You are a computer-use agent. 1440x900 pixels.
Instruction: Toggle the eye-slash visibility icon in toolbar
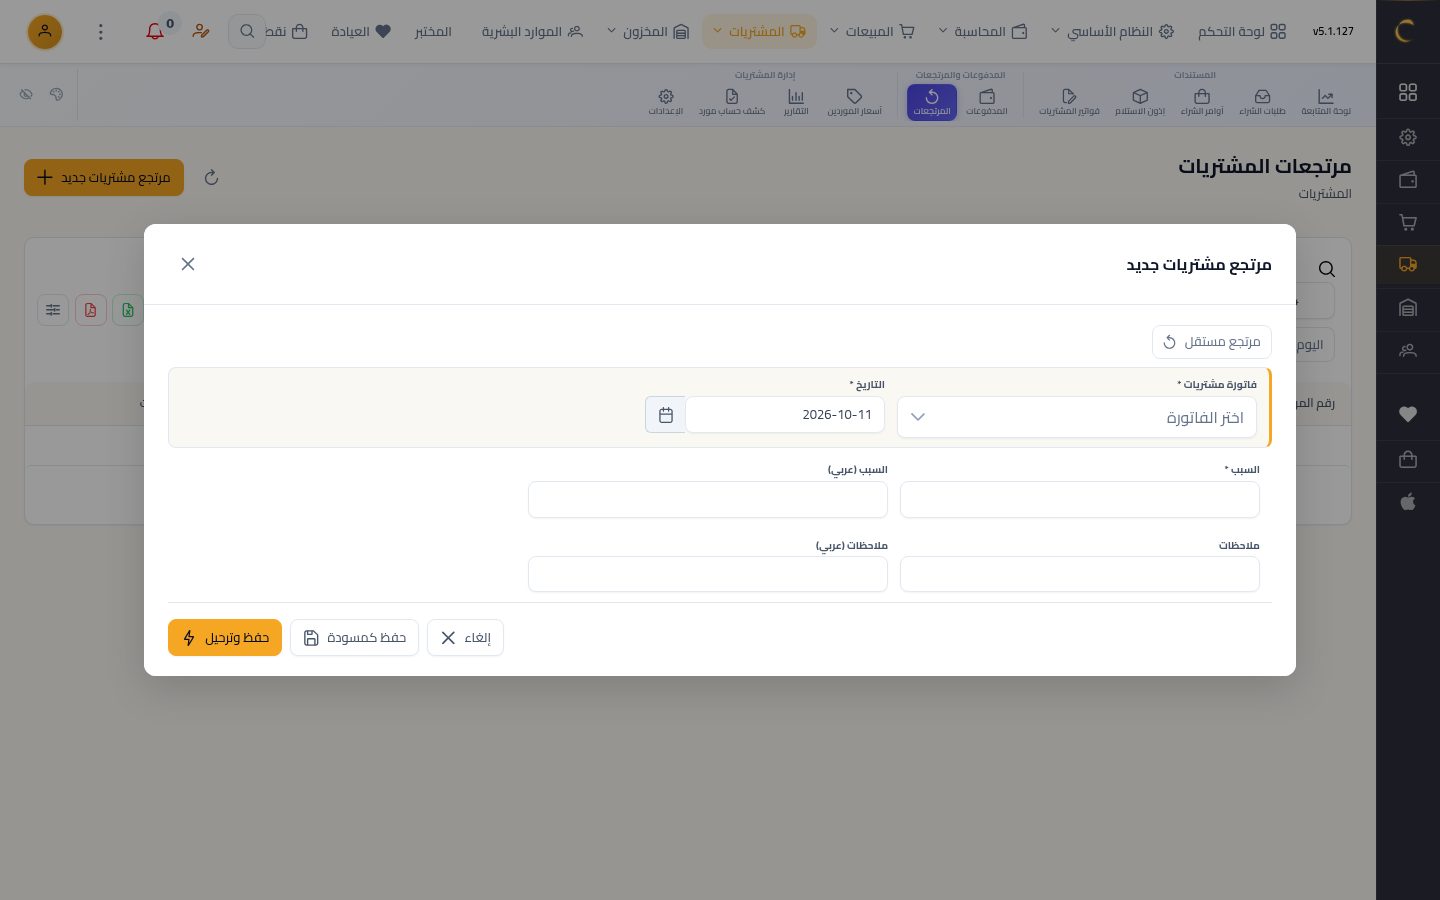click(x=26, y=94)
